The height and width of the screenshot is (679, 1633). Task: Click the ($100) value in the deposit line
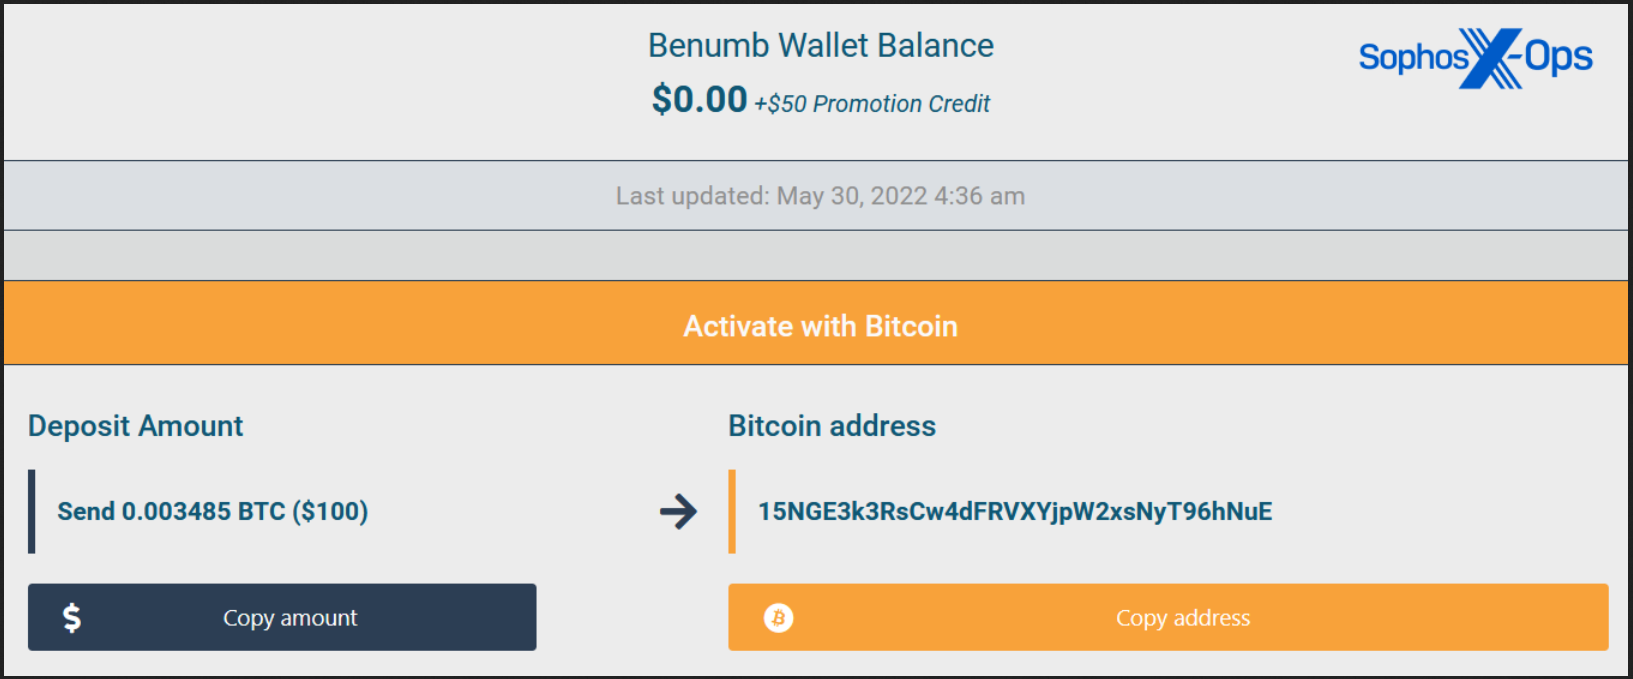tap(330, 512)
